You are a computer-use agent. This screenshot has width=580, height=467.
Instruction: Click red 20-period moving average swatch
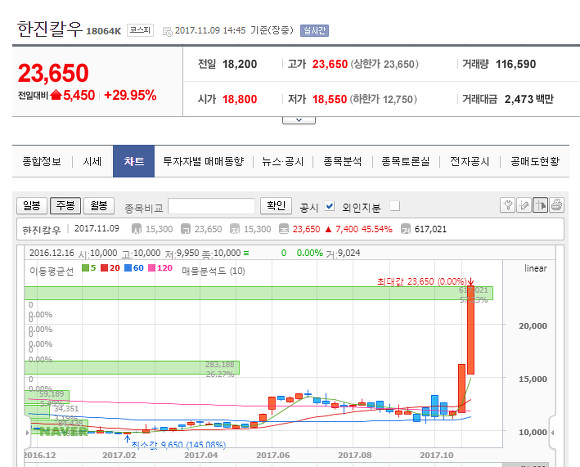[x=104, y=268]
